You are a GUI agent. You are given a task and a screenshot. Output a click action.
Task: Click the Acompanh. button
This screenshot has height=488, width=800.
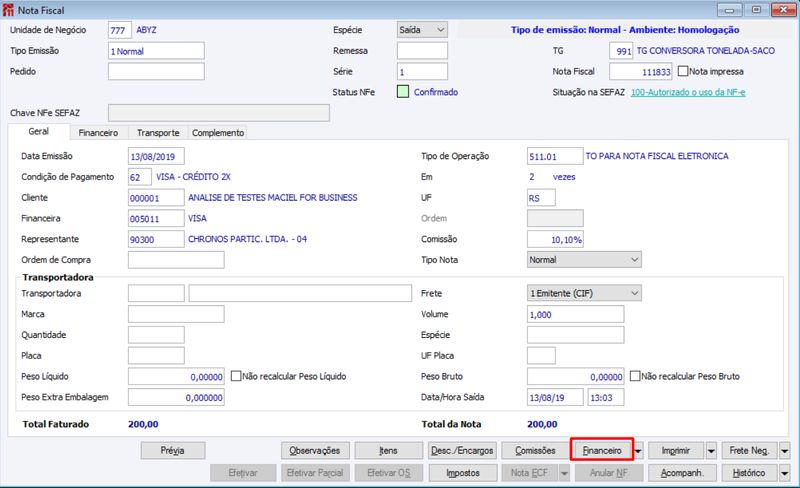(x=683, y=473)
